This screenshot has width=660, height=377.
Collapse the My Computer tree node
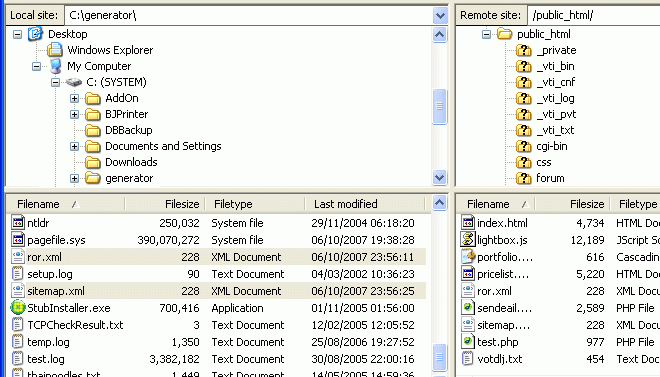pos(37,66)
